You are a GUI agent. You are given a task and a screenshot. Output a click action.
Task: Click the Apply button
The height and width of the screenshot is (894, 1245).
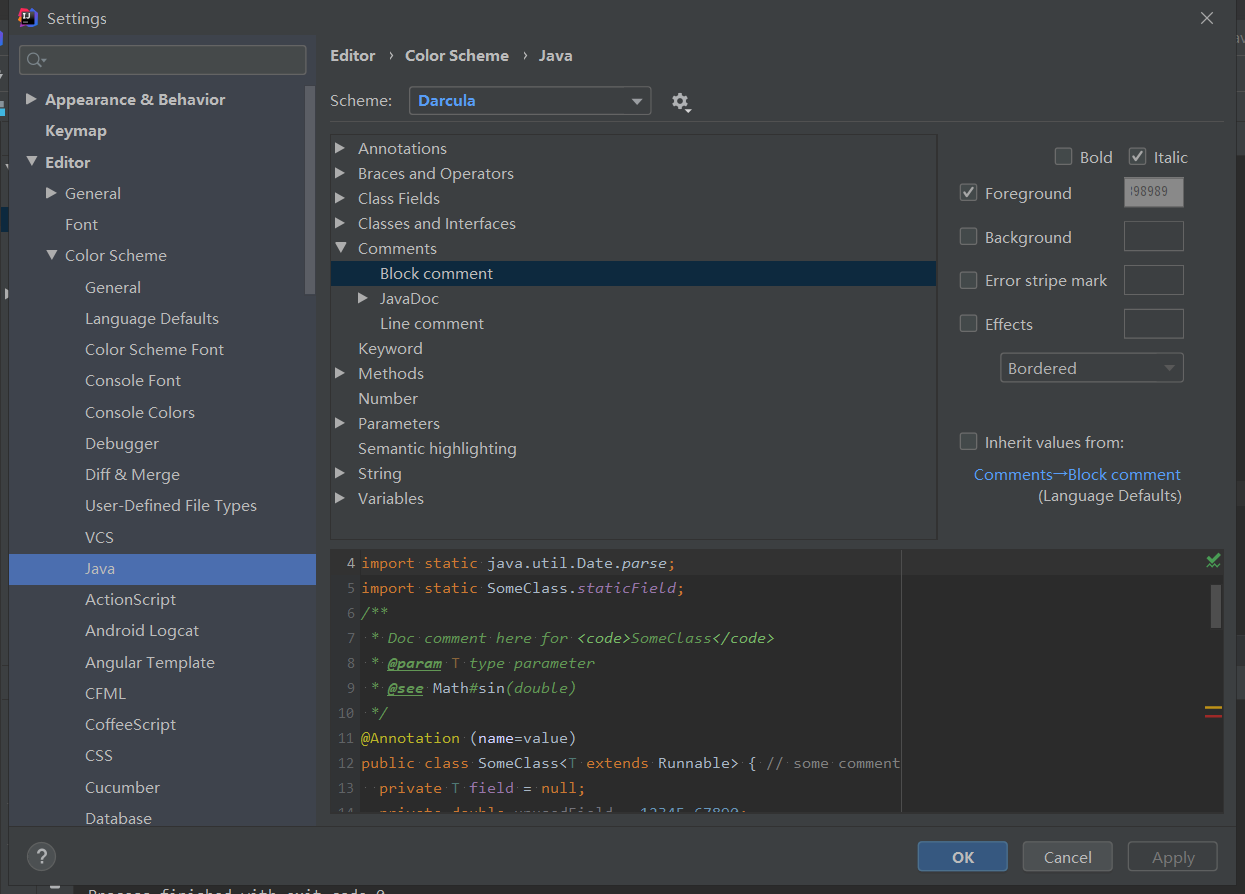(1173, 857)
